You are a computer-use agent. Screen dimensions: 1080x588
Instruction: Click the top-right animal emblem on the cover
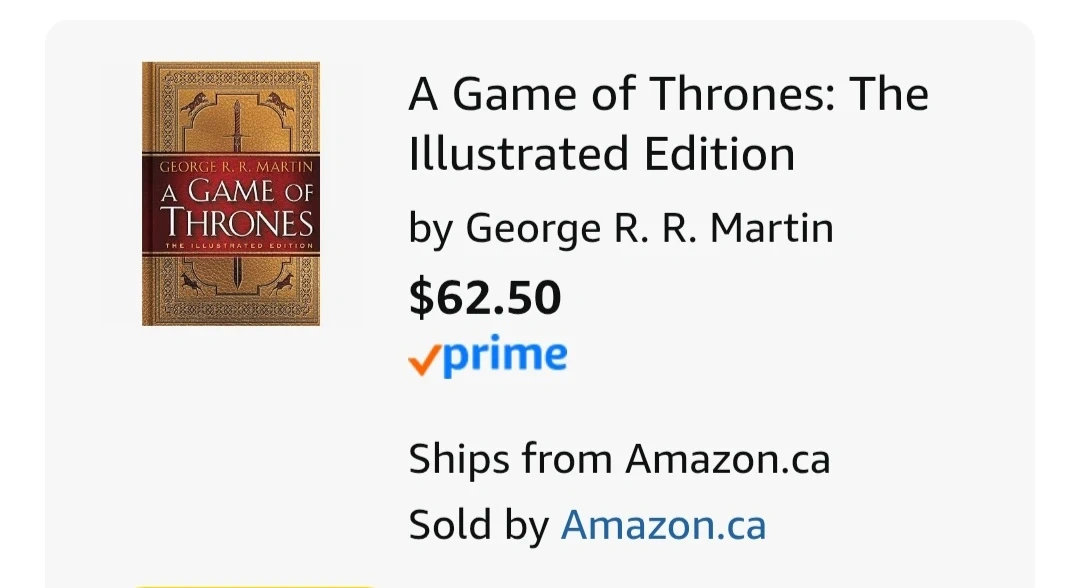[277, 101]
